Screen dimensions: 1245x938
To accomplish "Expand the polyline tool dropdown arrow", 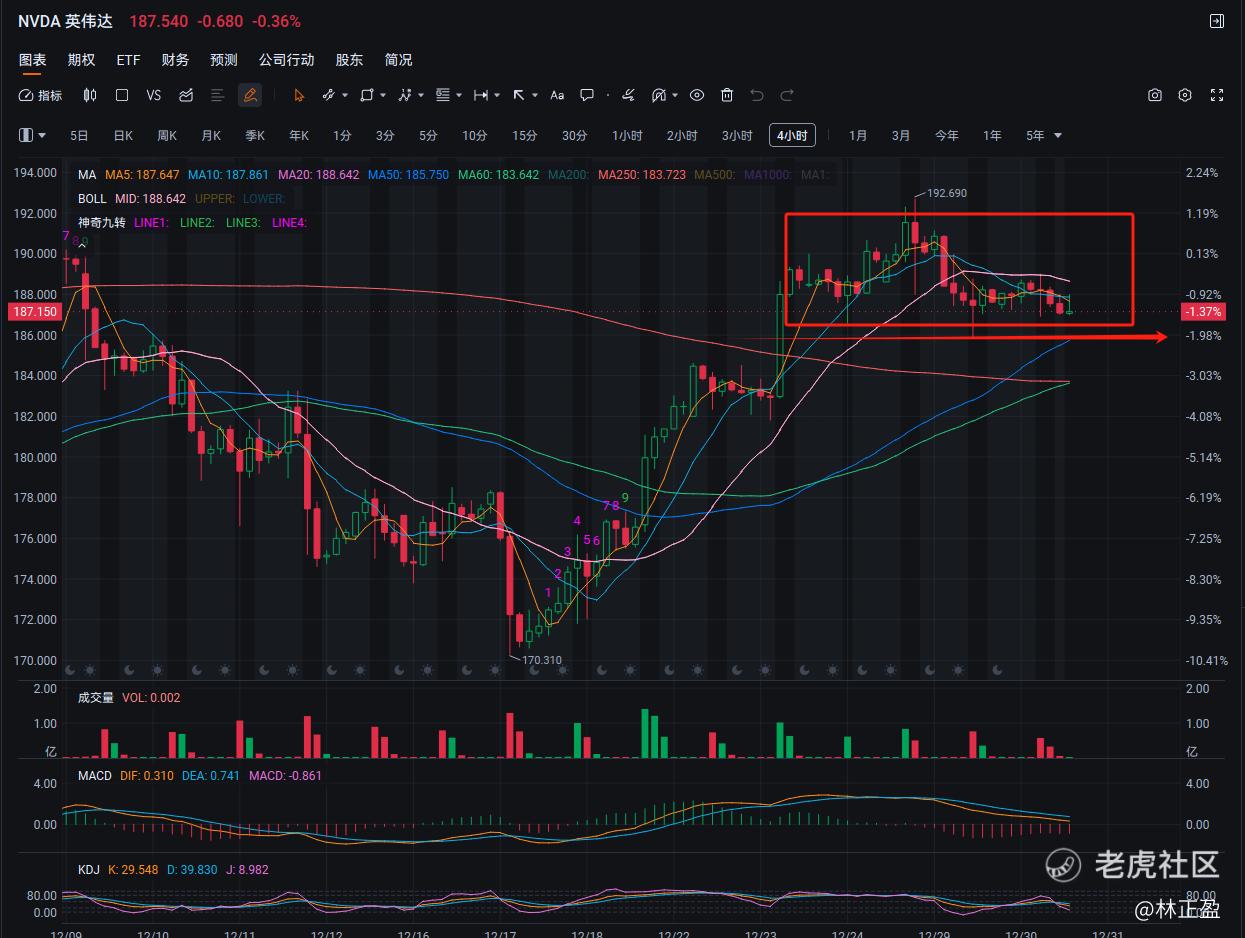I will (x=422, y=96).
